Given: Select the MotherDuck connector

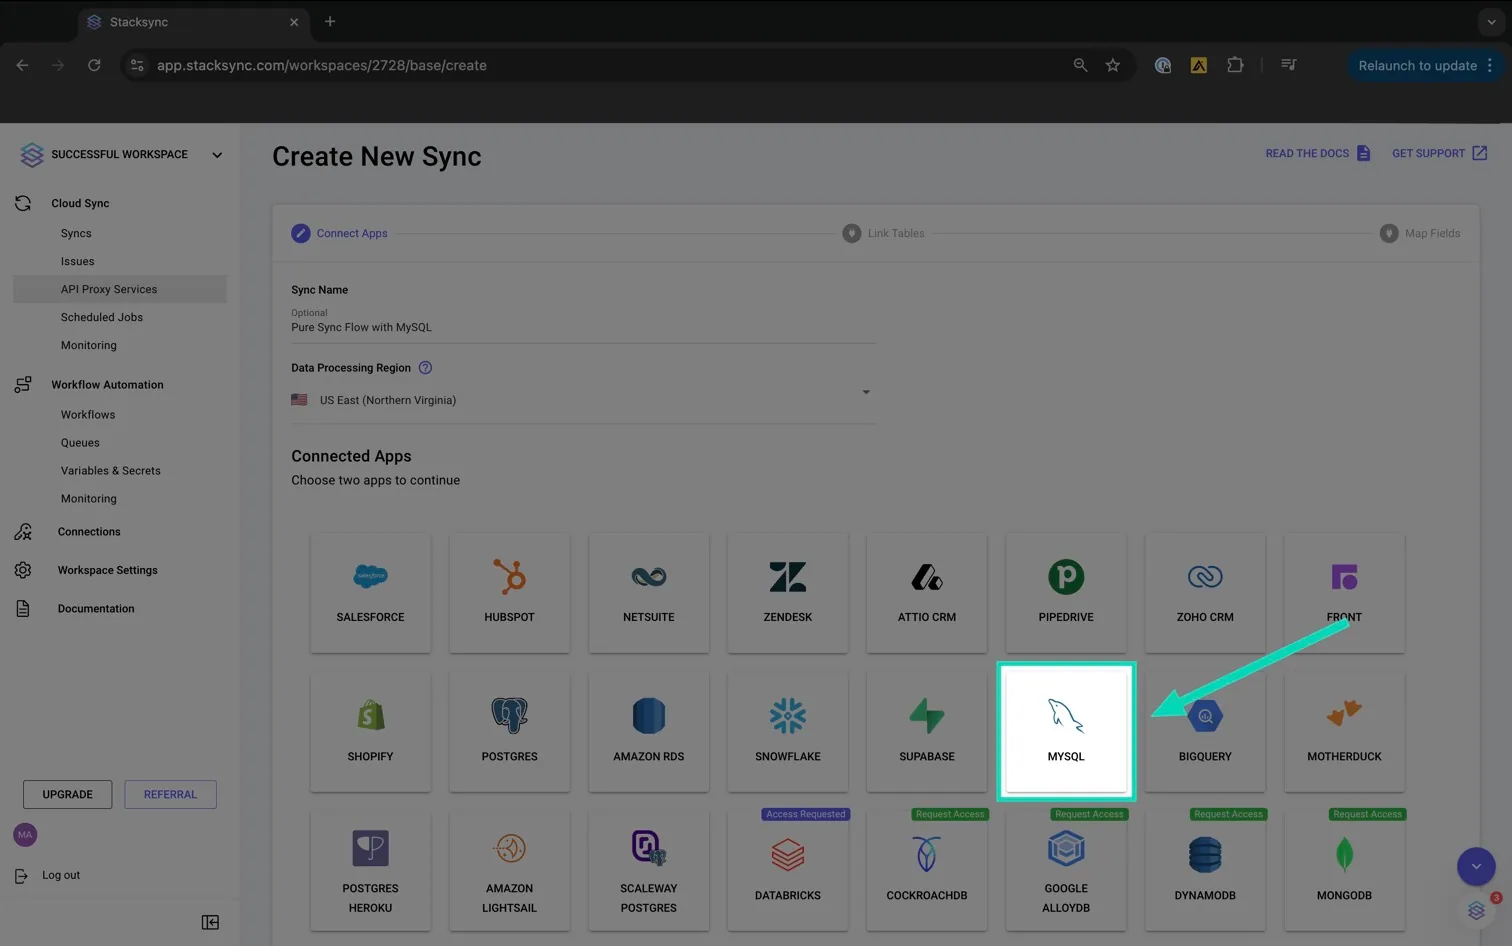Looking at the screenshot, I should (1344, 732).
